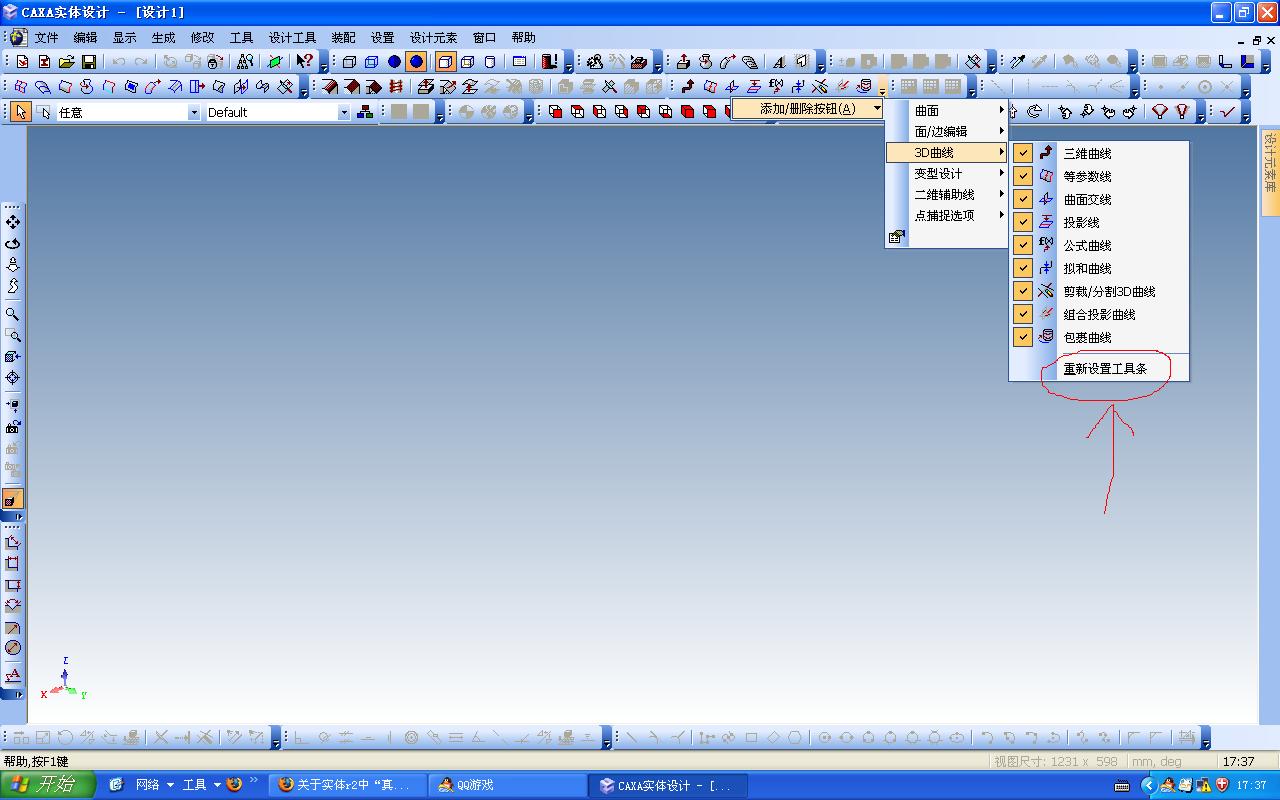Click the customize toolbar icon in the submenu

[896, 237]
